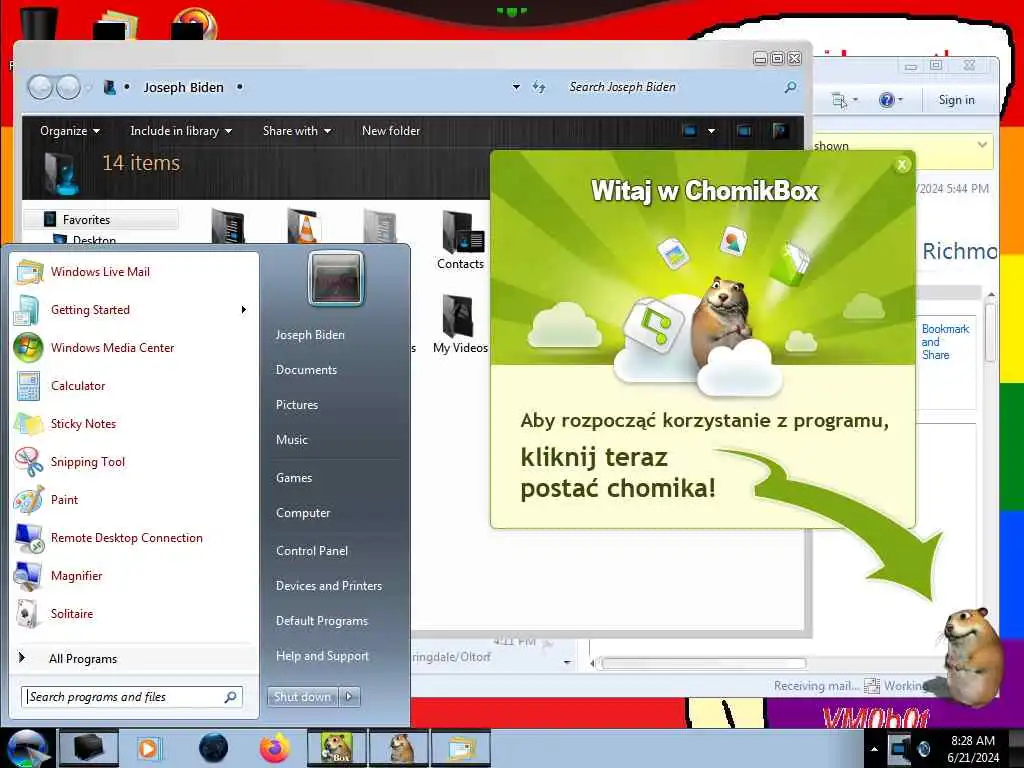The image size is (1024, 768).
Task: Open Computer from Start menu
Action: (302, 513)
